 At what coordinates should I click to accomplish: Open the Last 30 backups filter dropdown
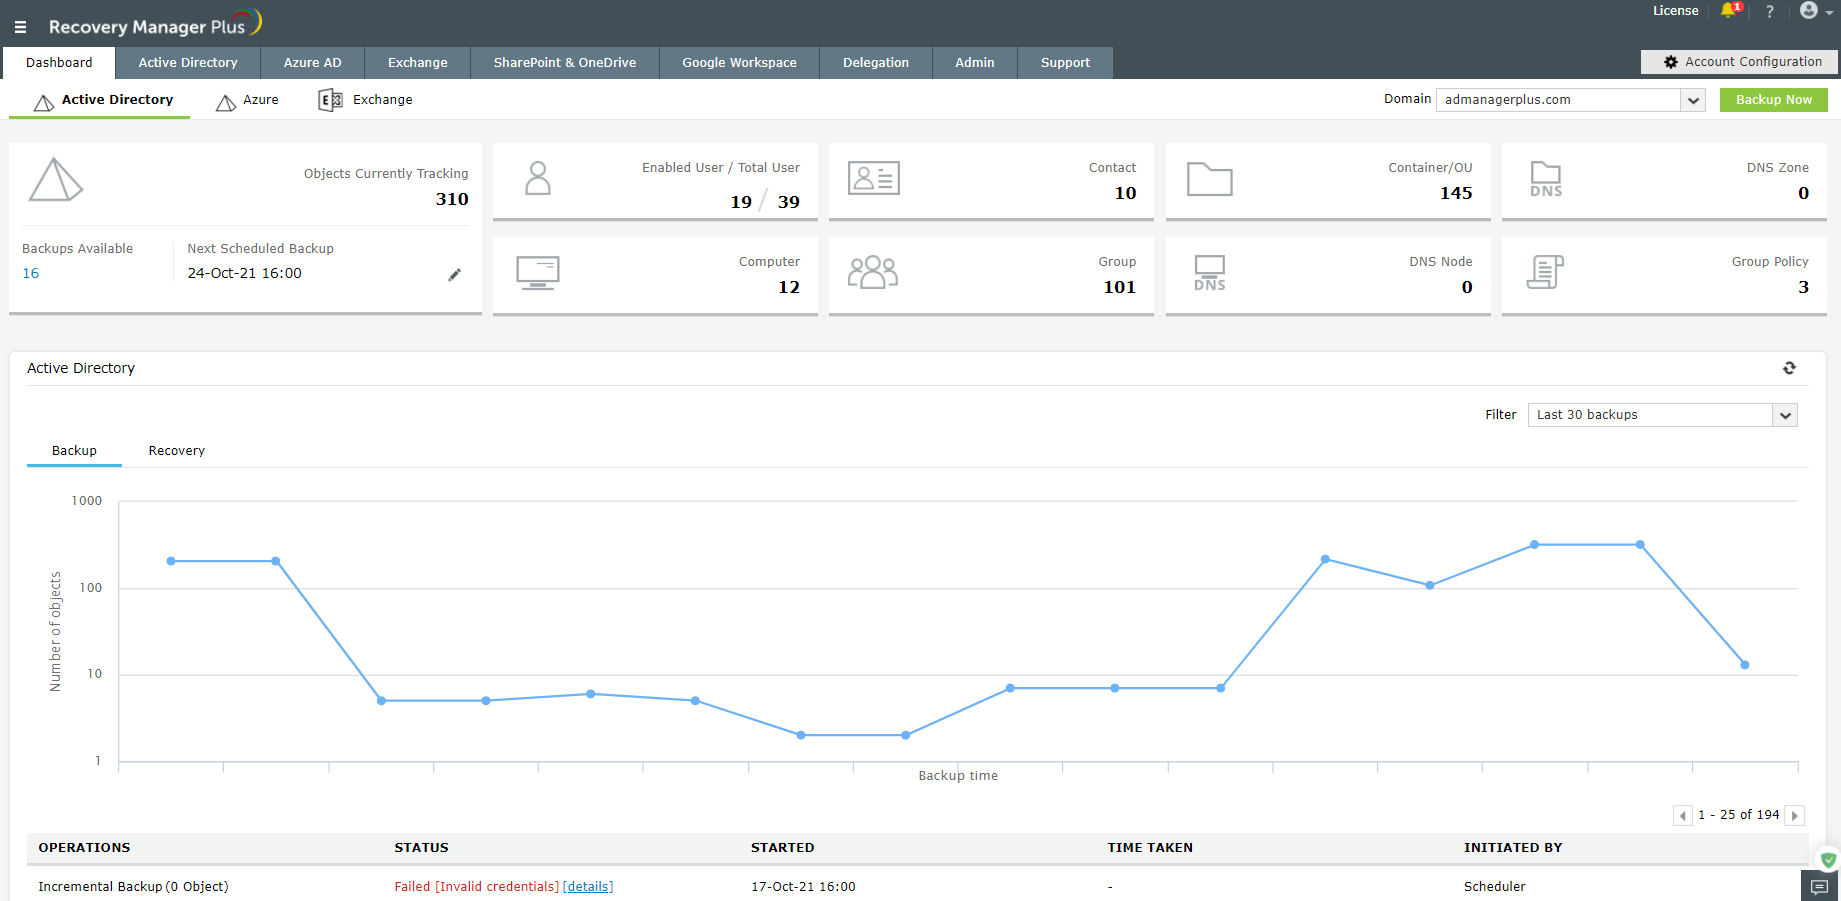1785,414
